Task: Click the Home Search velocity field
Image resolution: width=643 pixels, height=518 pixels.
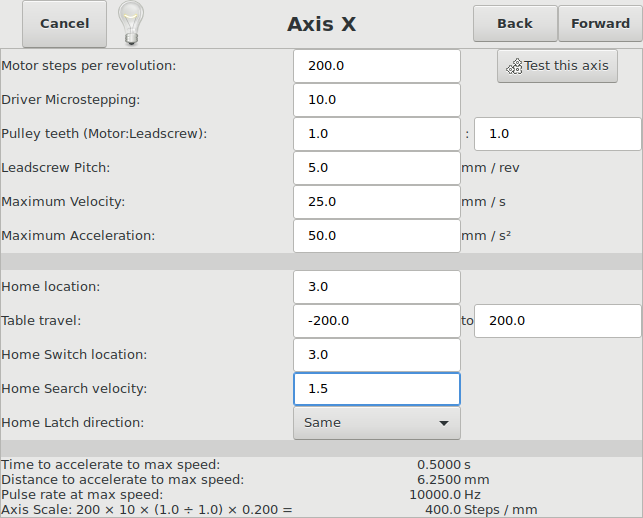Action: [x=377, y=389]
